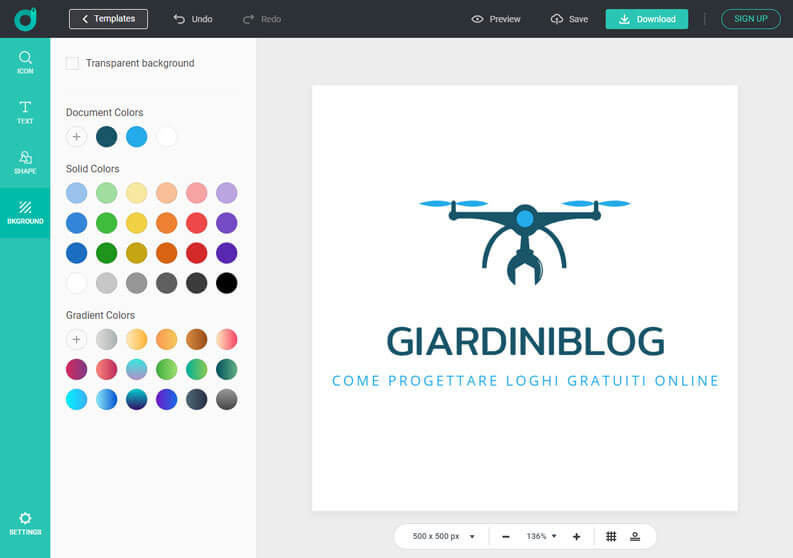Click the SIGN UP button
793x558 pixels.
[751, 19]
